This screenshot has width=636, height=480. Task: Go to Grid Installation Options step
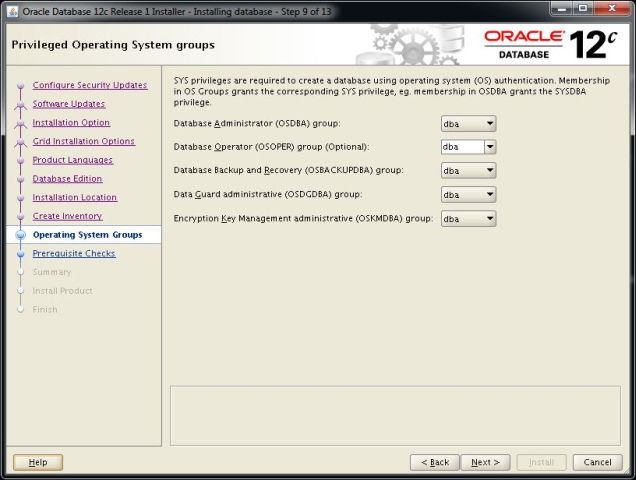(x=84, y=141)
